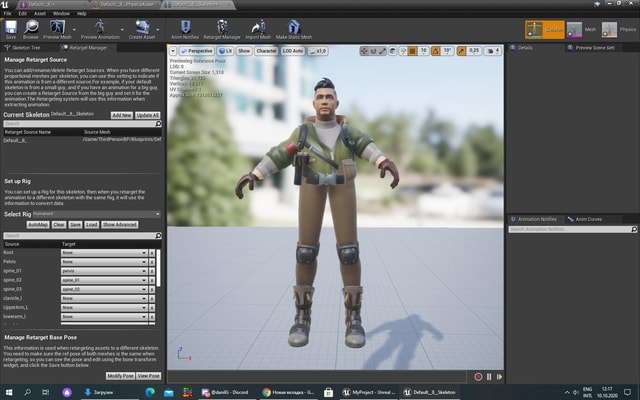Screen dimensions: 640x400
Task: Click the Anim Notifies toolbar icon
Action: coord(184,27)
